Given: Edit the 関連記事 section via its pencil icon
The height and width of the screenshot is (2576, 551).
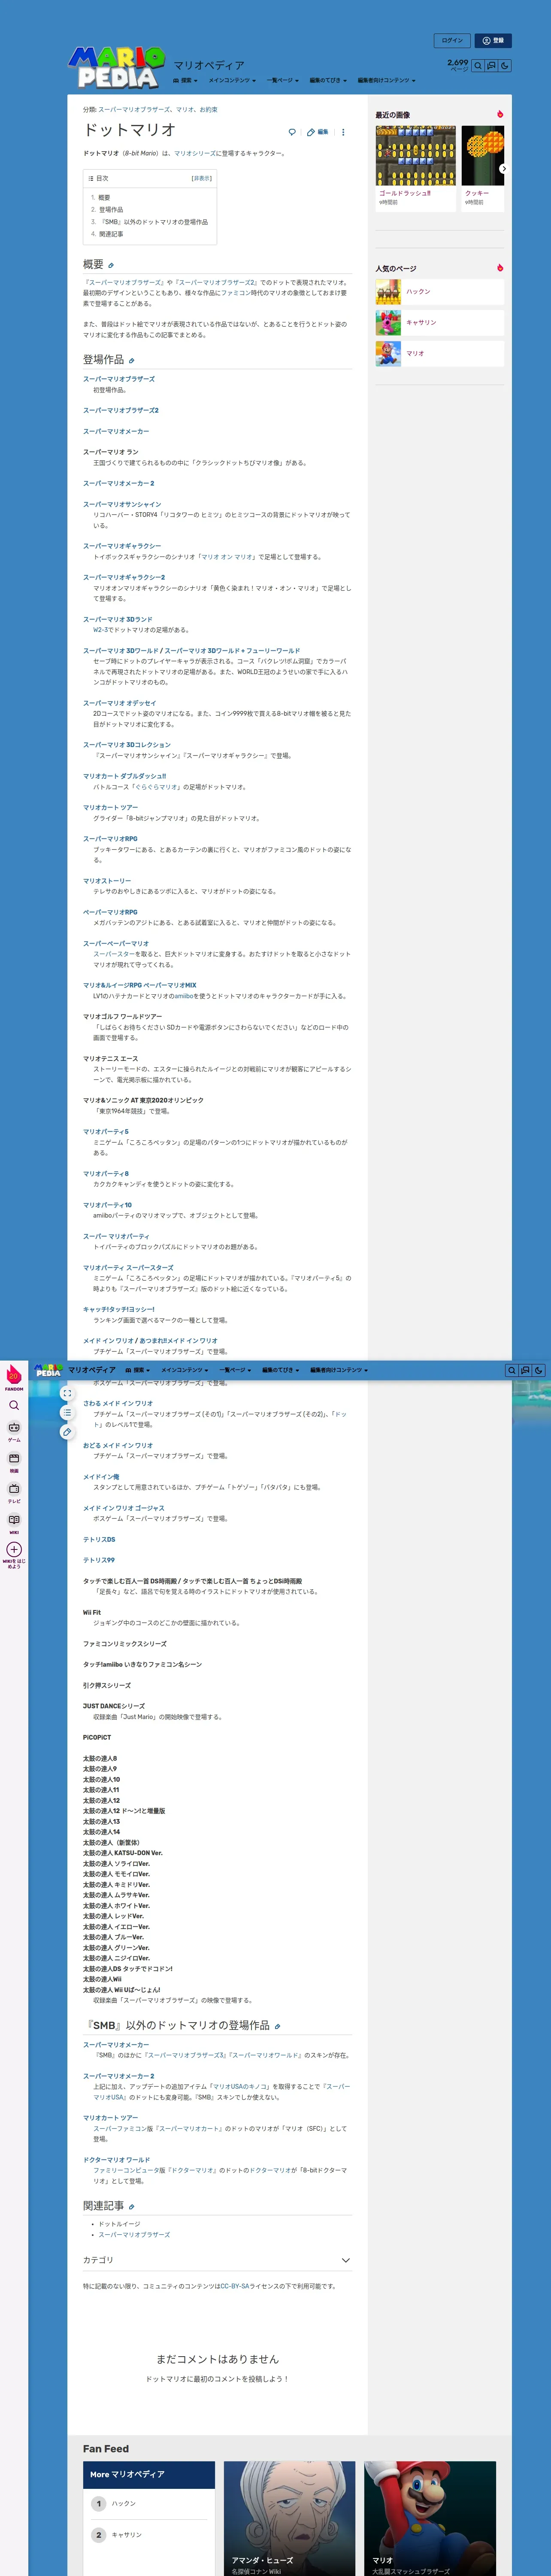Looking at the screenshot, I should (131, 2207).
